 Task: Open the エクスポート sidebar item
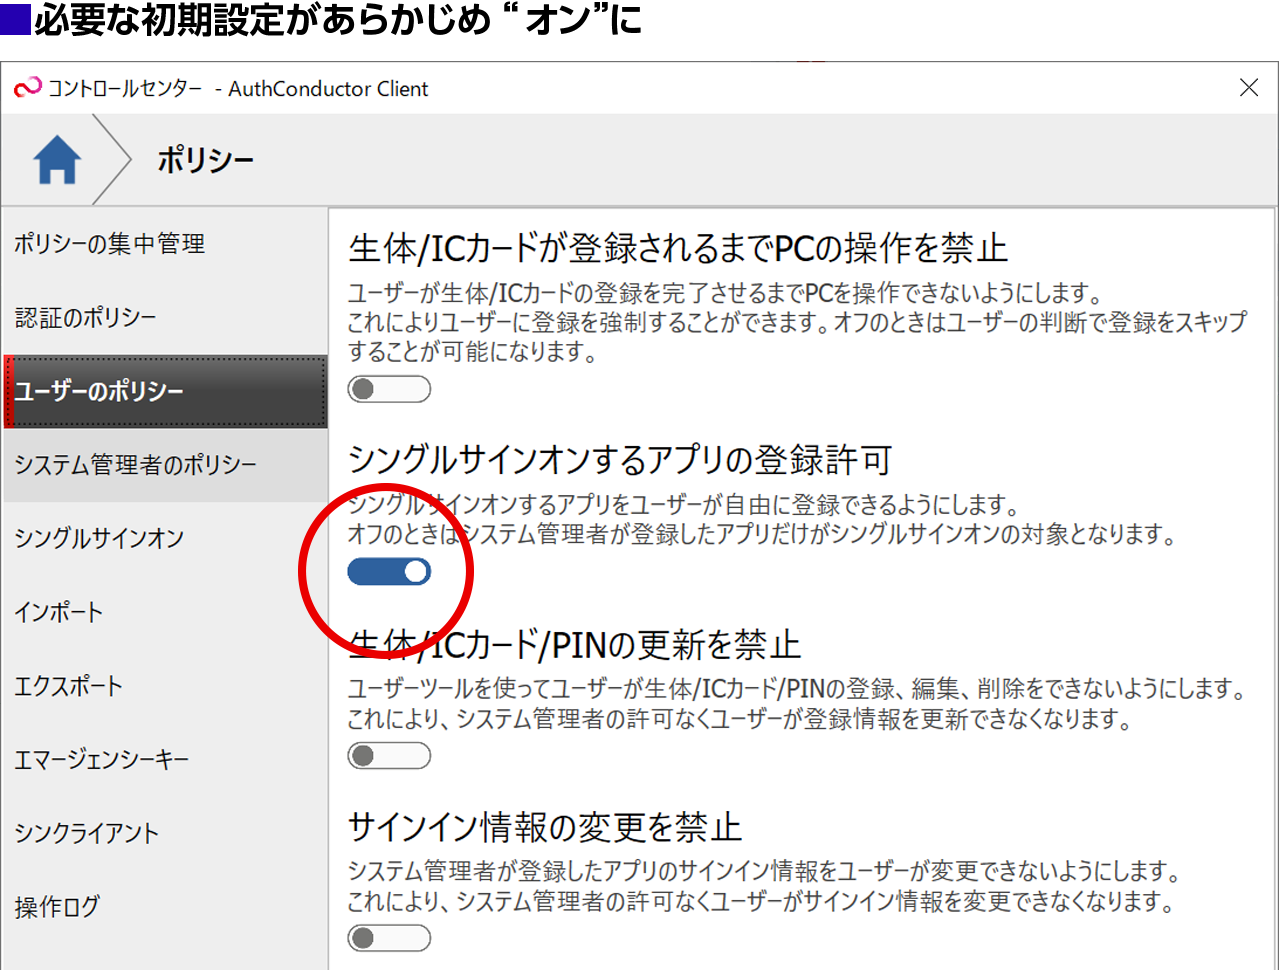coord(69,686)
